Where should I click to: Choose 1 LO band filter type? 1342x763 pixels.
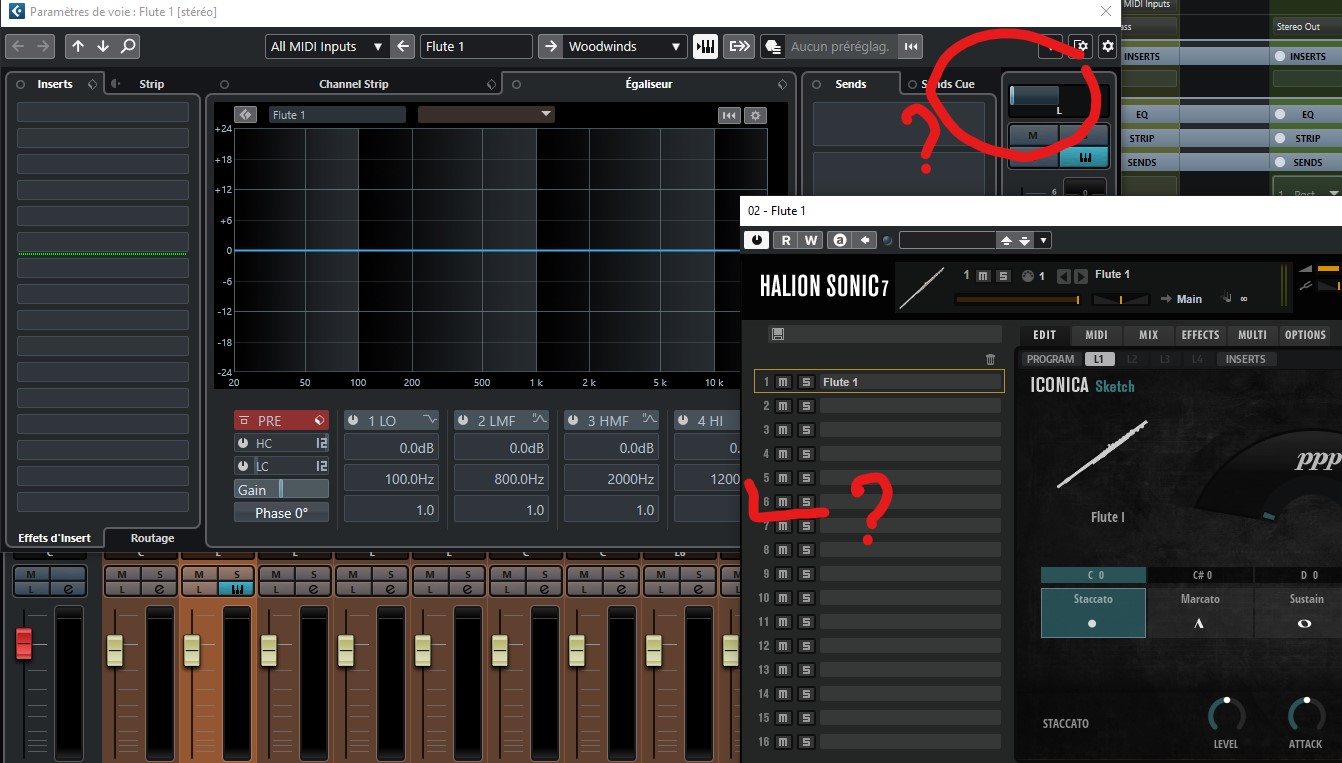430,421
